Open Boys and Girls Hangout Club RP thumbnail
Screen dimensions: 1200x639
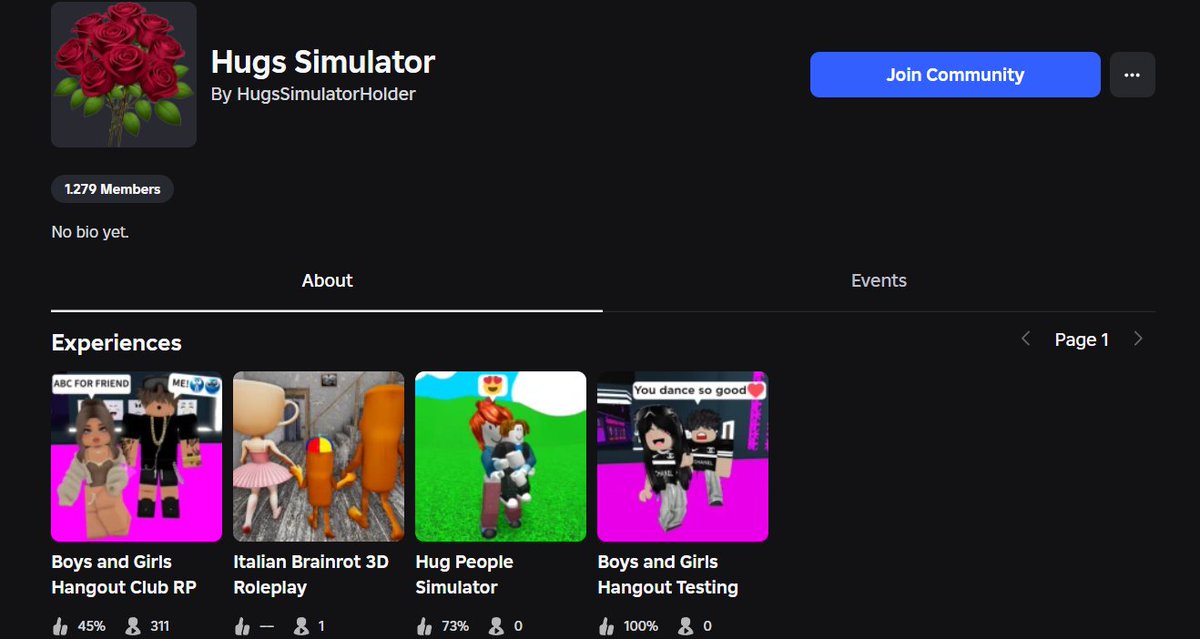coord(137,457)
